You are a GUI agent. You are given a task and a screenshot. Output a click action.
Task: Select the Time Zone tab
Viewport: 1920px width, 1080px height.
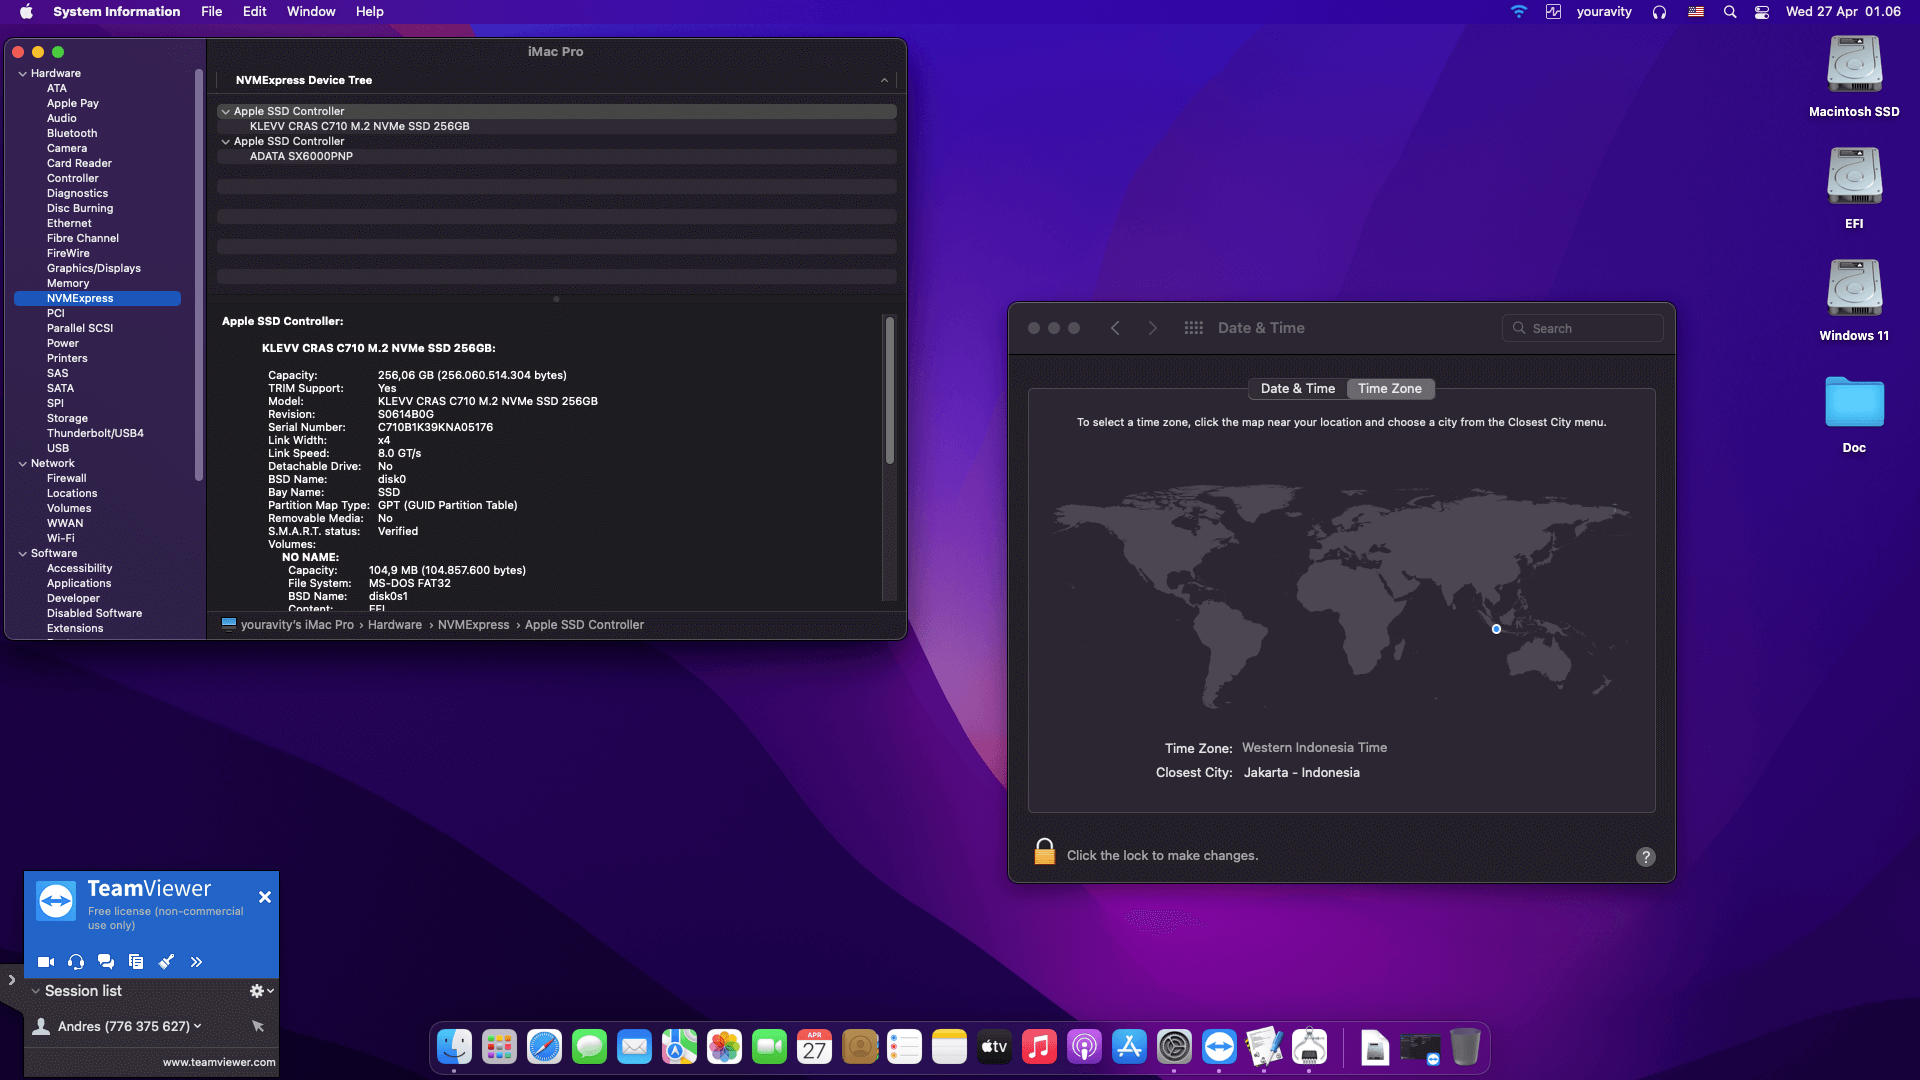pos(1389,389)
